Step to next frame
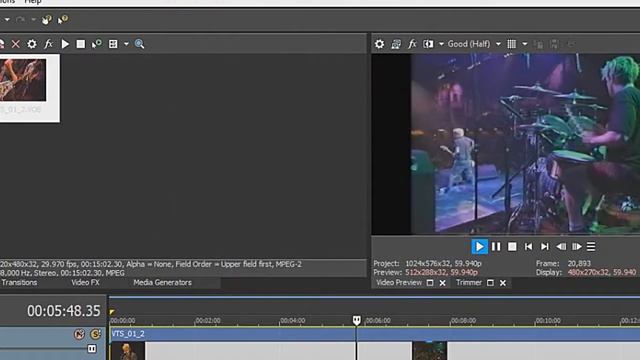Image resolution: width=640 pixels, height=360 pixels. tap(577, 247)
